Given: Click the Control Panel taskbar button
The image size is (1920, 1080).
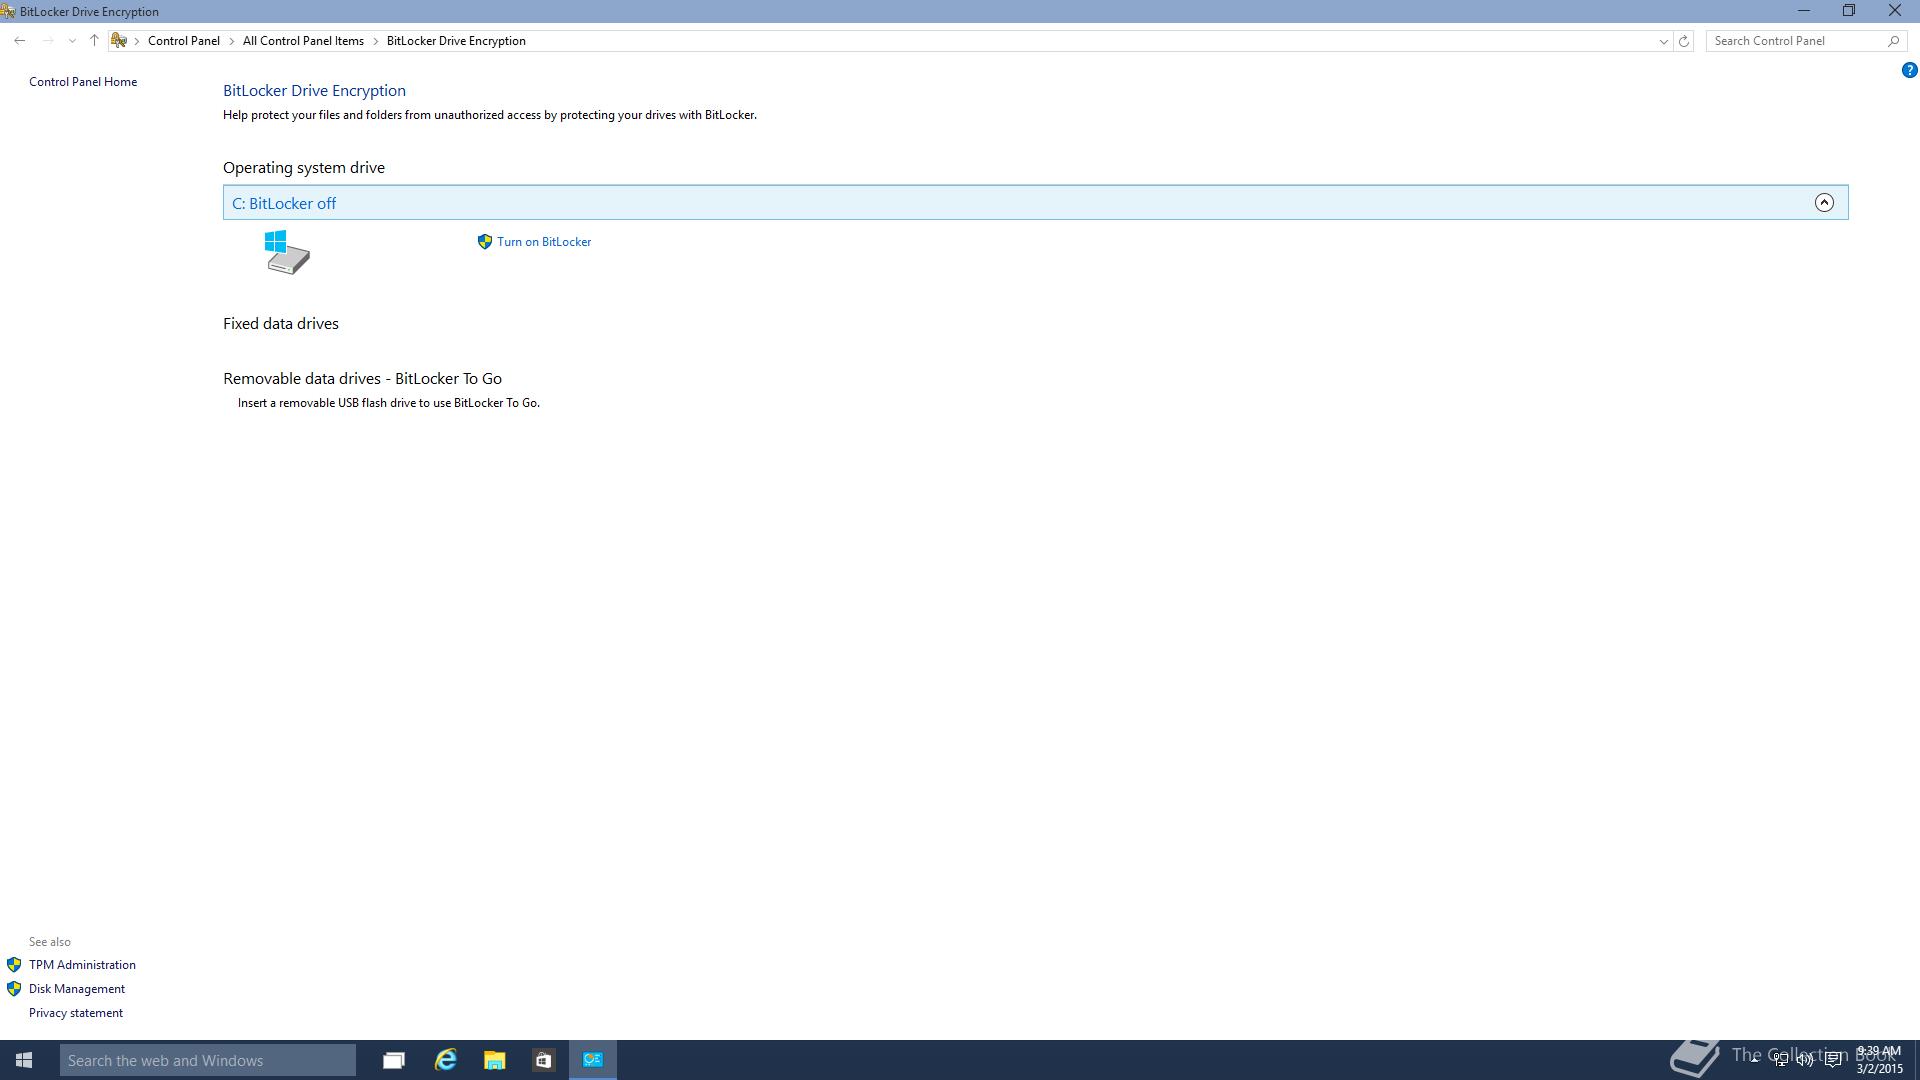Looking at the screenshot, I should coord(593,1060).
